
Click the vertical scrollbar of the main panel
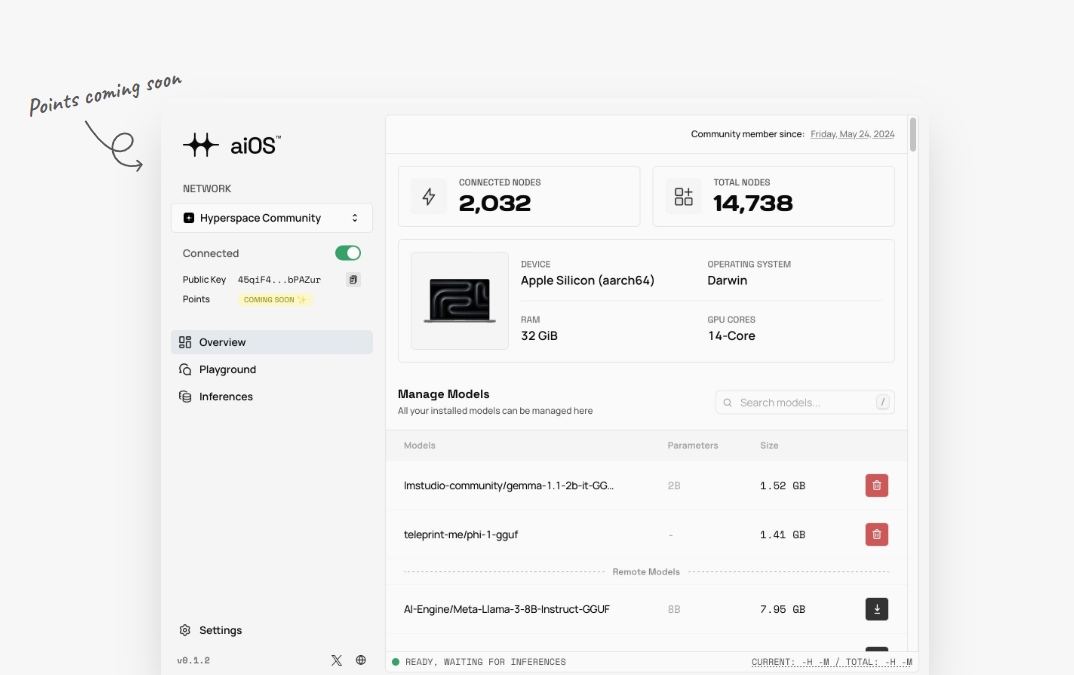pyautogui.click(x=912, y=135)
